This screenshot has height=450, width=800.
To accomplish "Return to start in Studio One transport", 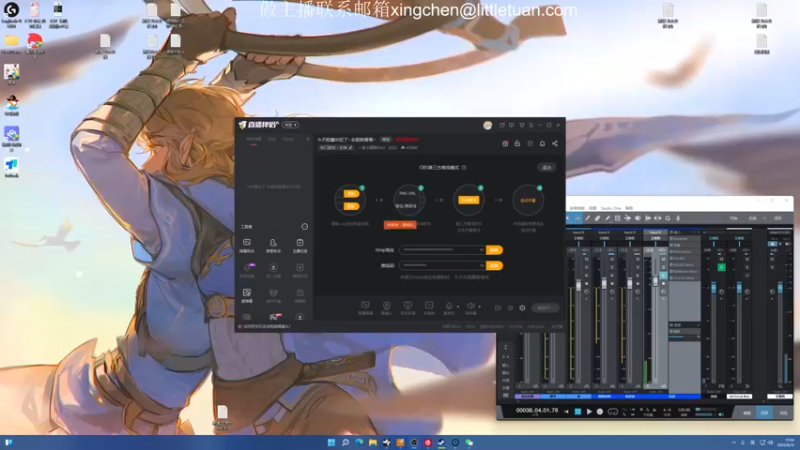I will [x=566, y=411].
